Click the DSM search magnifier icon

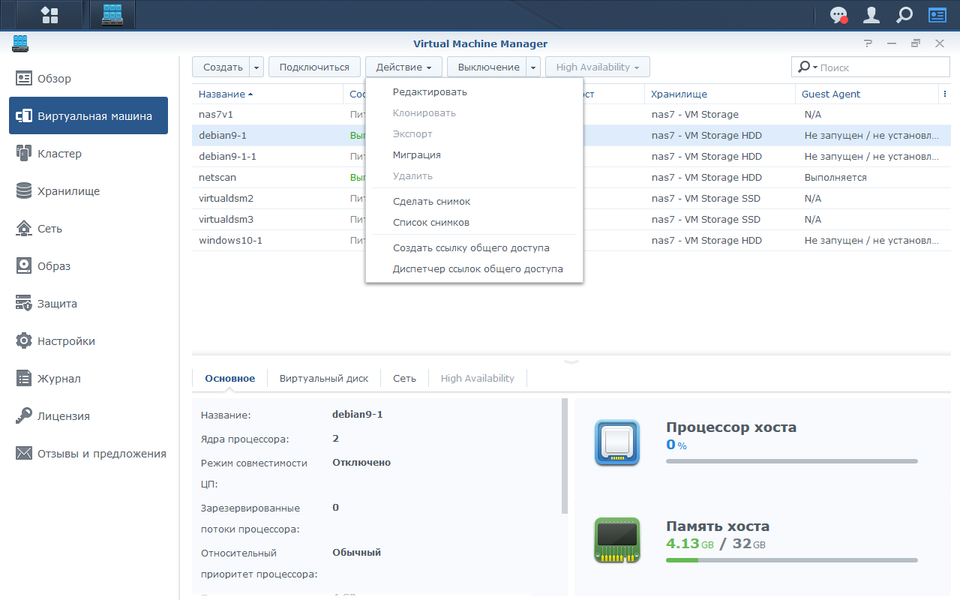point(904,15)
